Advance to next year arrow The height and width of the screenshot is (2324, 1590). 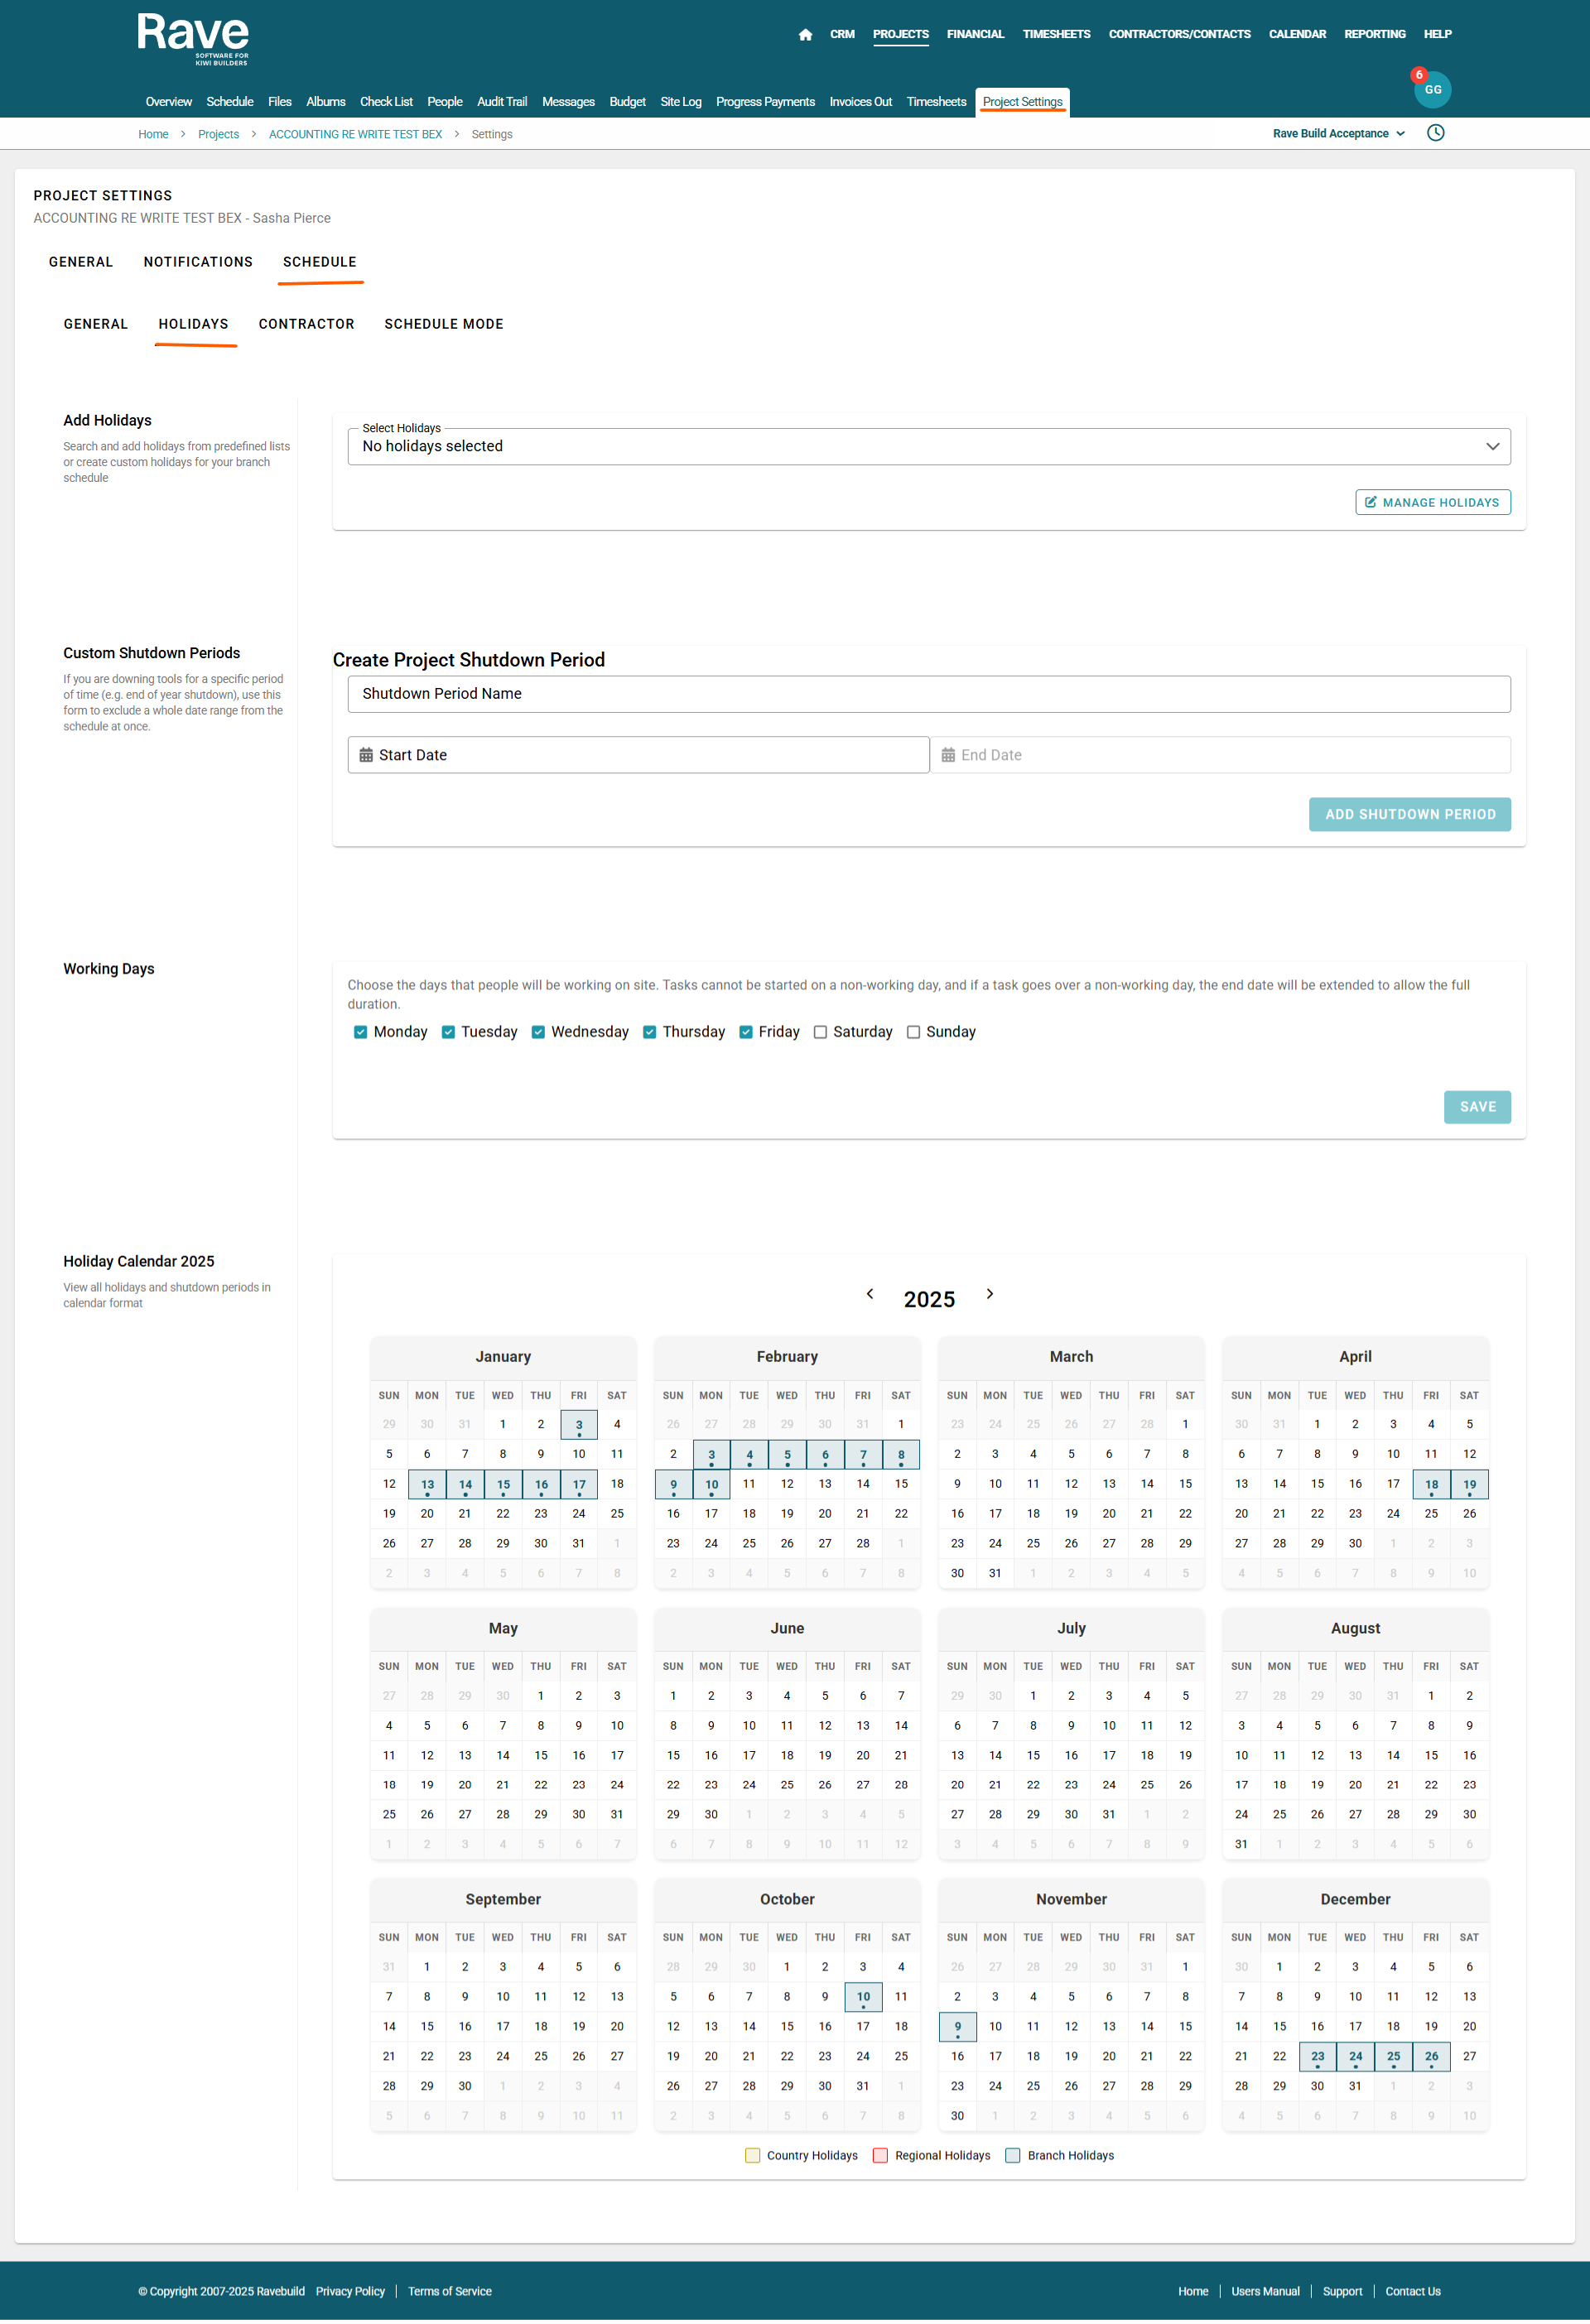990,1294
